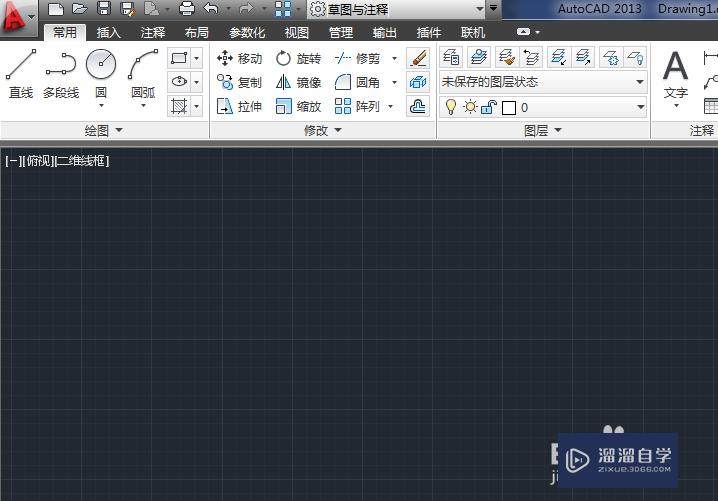Click layer 0 color swatch
718x501 pixels.
pos(509,108)
